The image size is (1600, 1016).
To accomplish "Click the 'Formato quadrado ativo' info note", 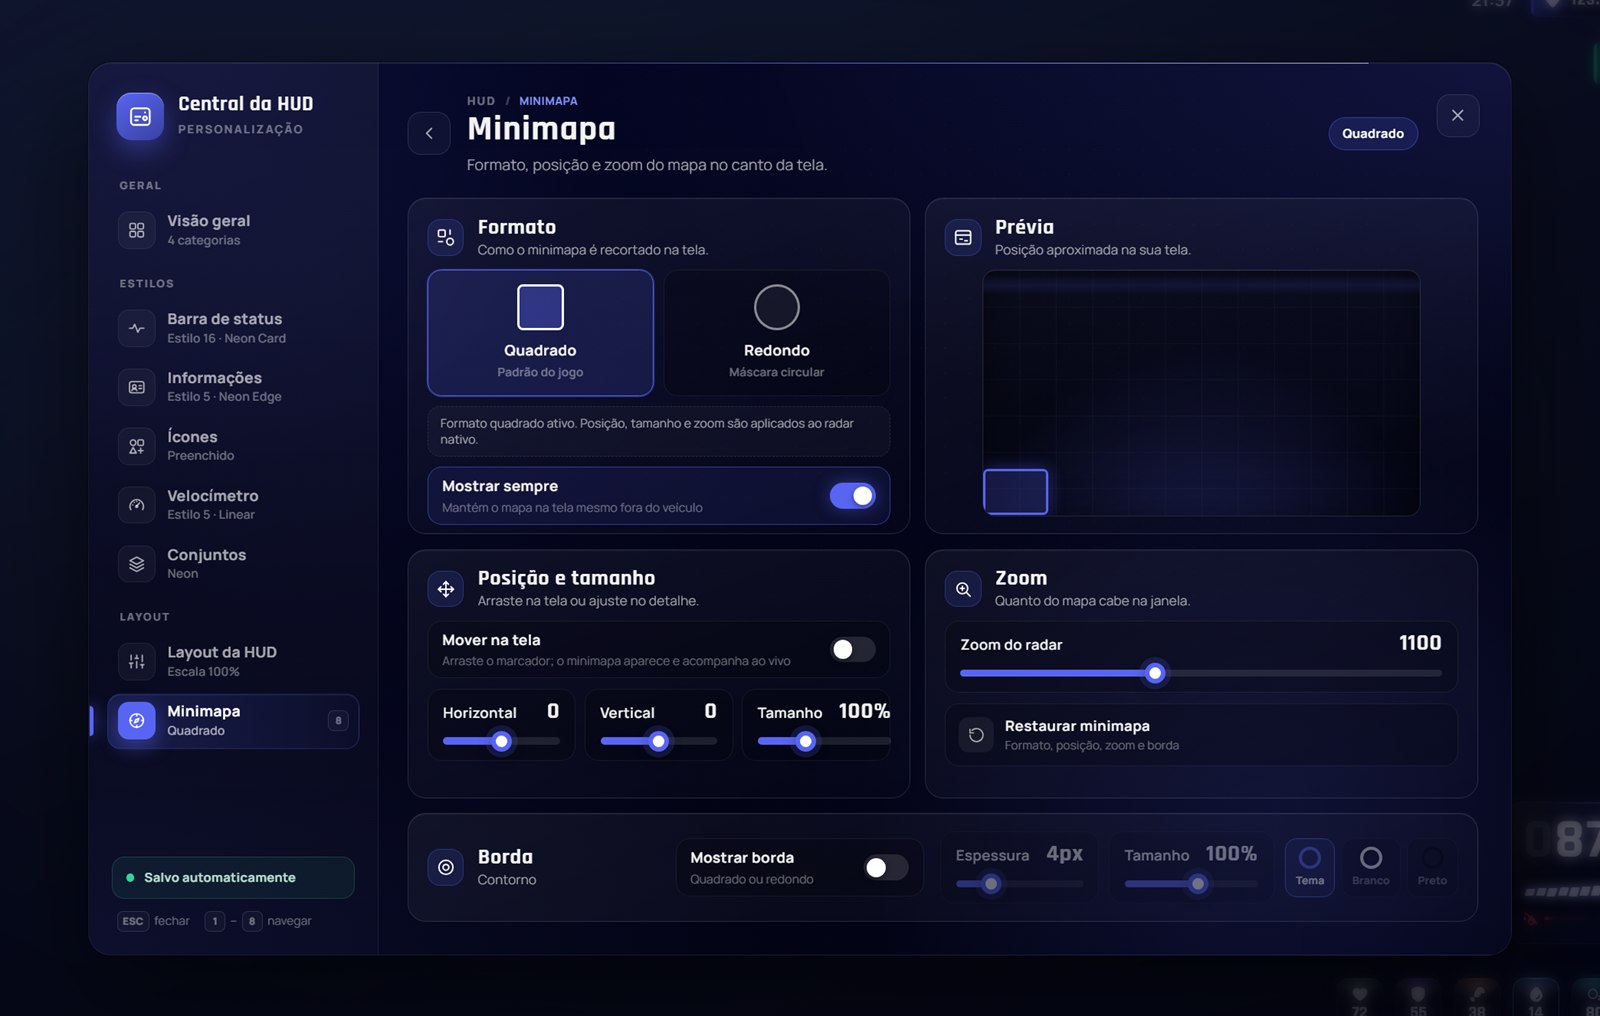I will (x=659, y=431).
